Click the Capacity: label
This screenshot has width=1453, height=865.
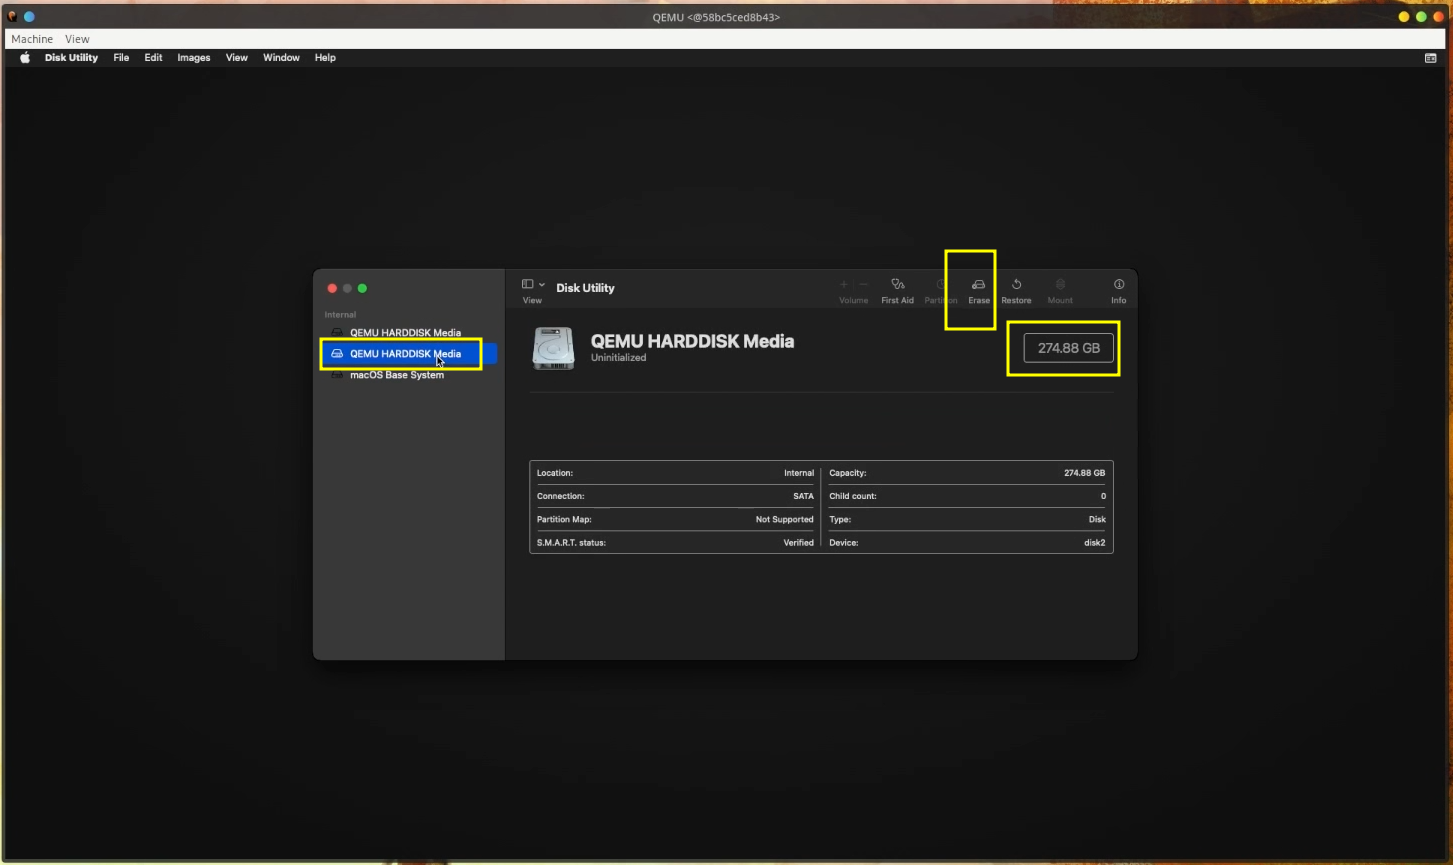[x=848, y=473]
